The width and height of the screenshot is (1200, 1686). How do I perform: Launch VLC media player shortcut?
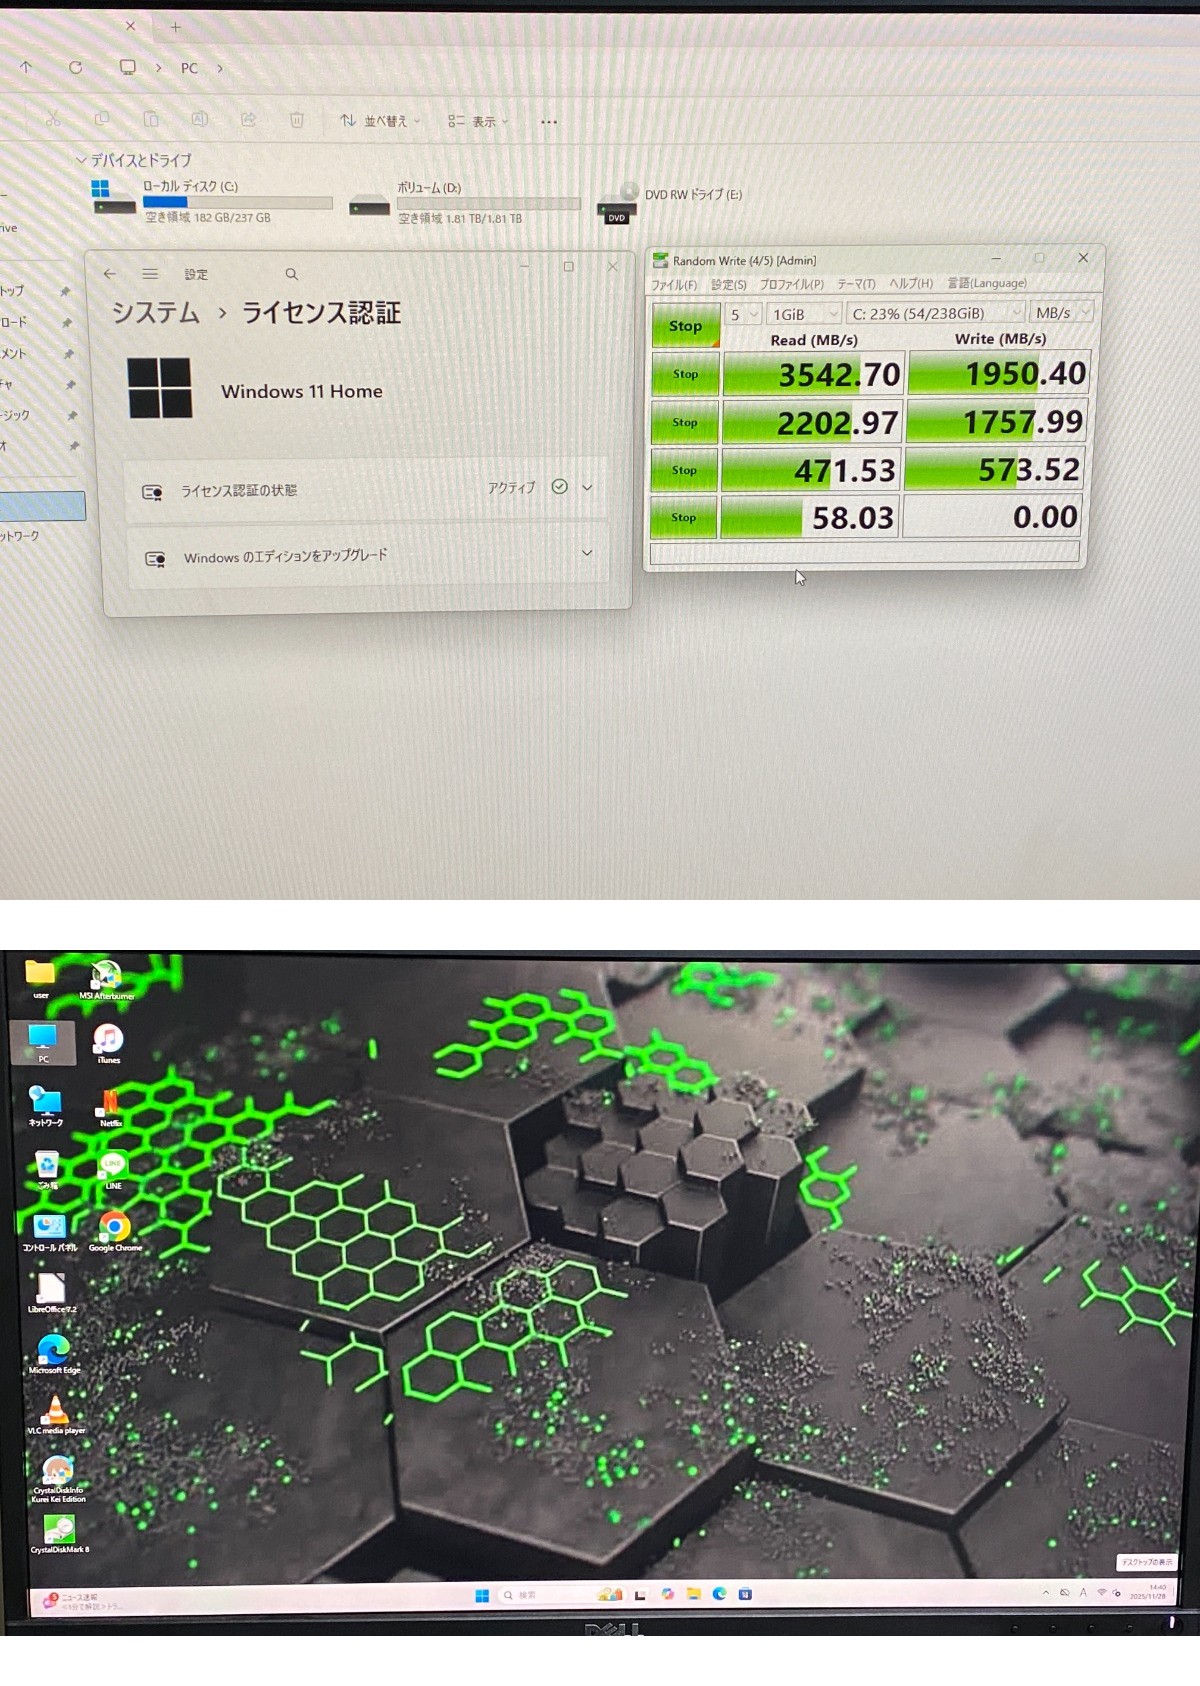pos(56,1411)
